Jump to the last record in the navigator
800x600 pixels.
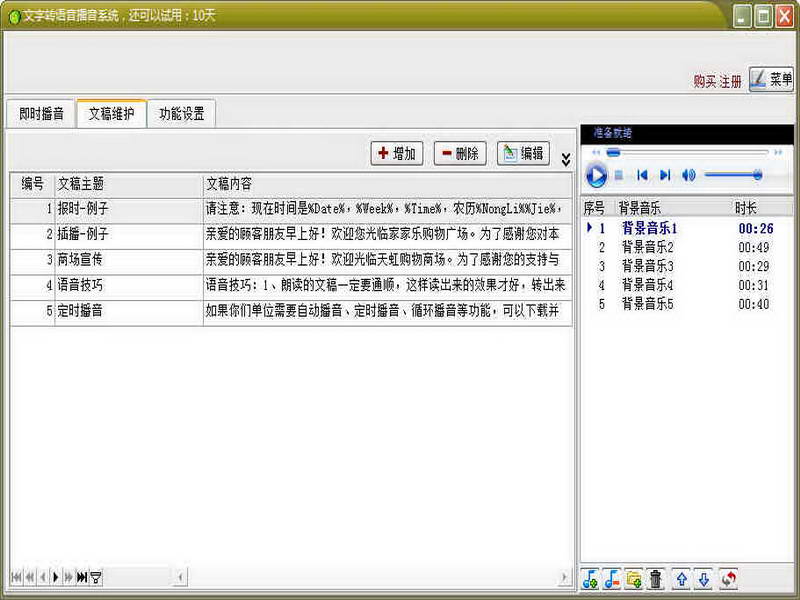pos(82,577)
